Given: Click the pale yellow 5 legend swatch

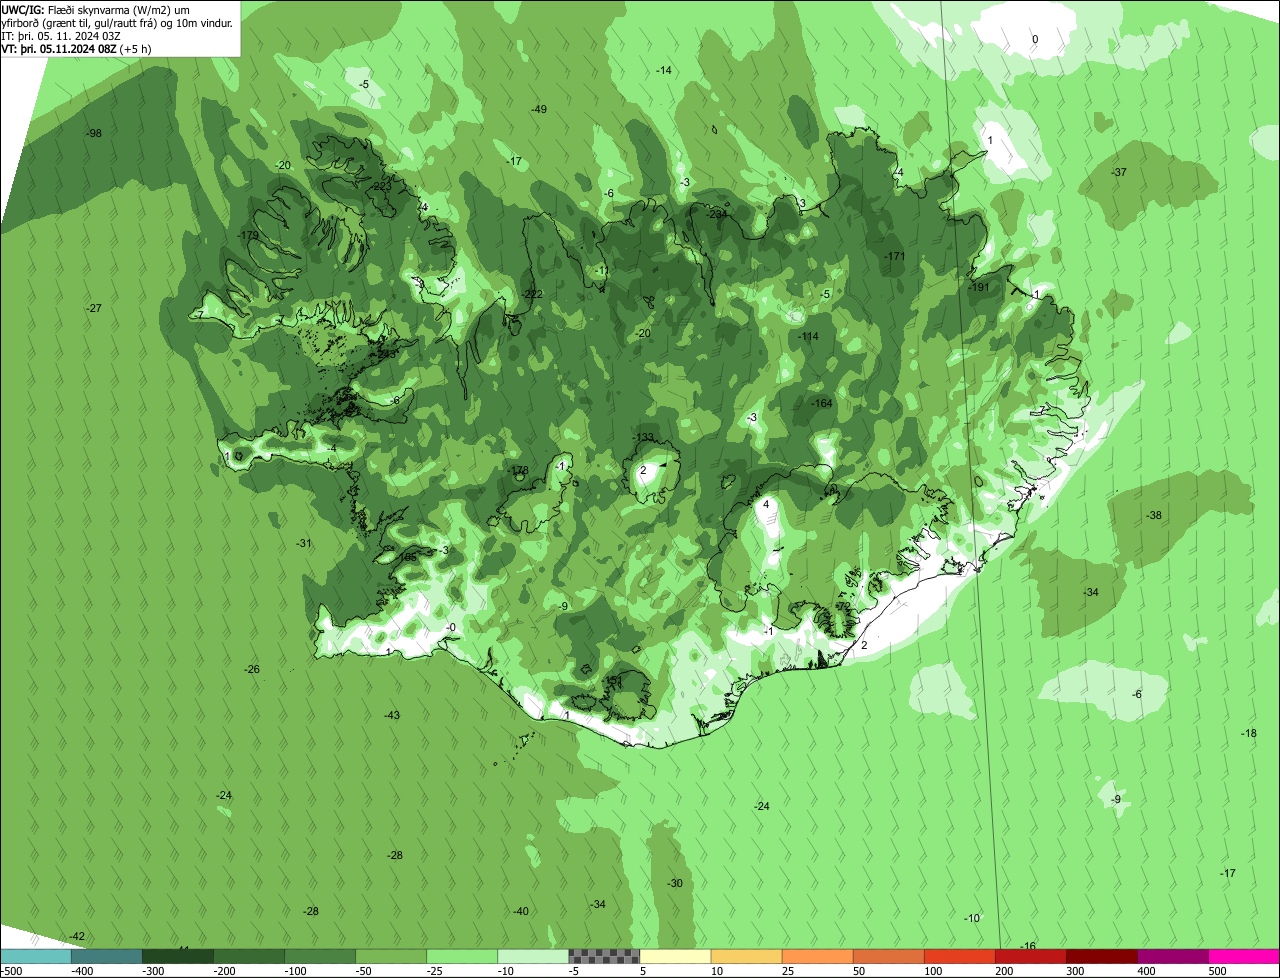Looking at the screenshot, I should tap(675, 957).
